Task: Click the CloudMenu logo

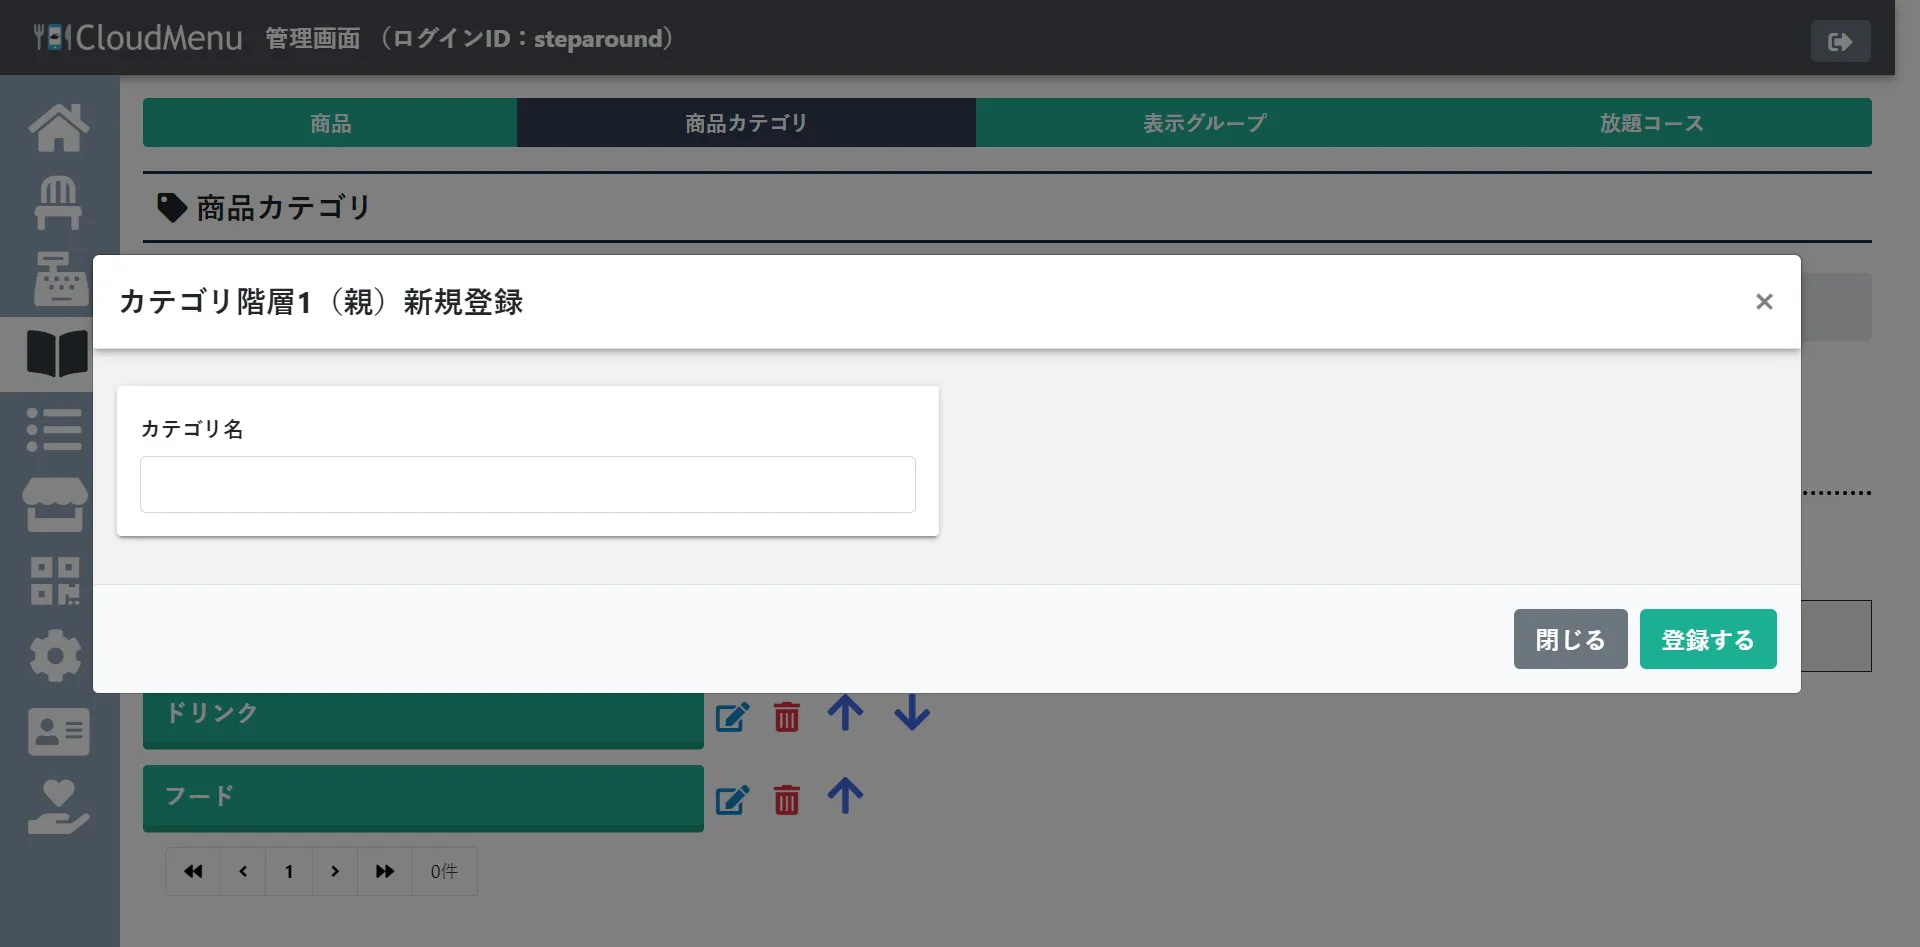Action: click(138, 38)
